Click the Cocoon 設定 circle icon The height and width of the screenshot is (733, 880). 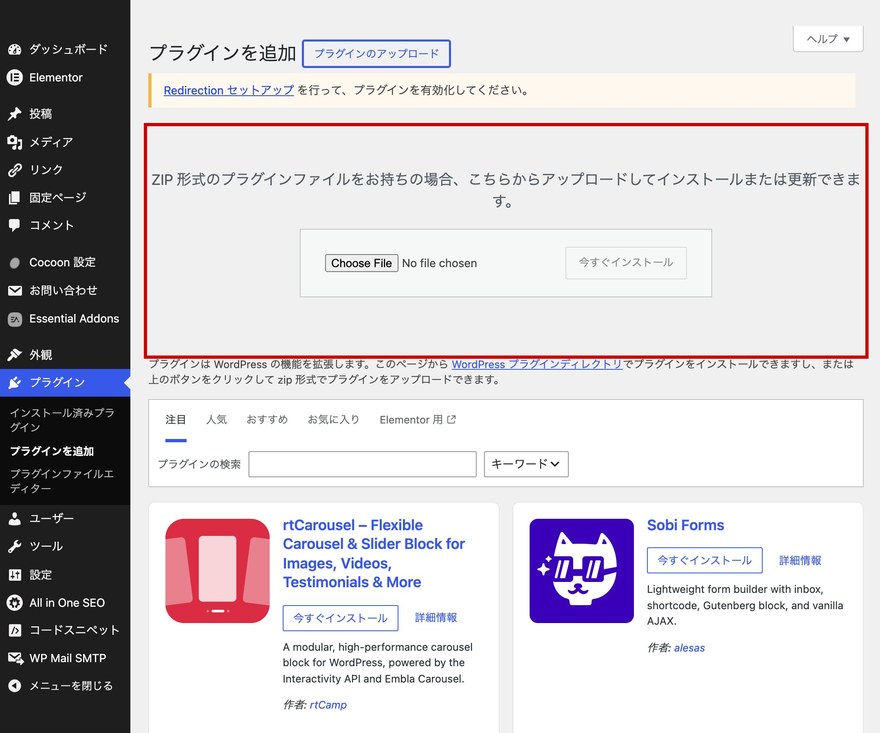[15, 263]
